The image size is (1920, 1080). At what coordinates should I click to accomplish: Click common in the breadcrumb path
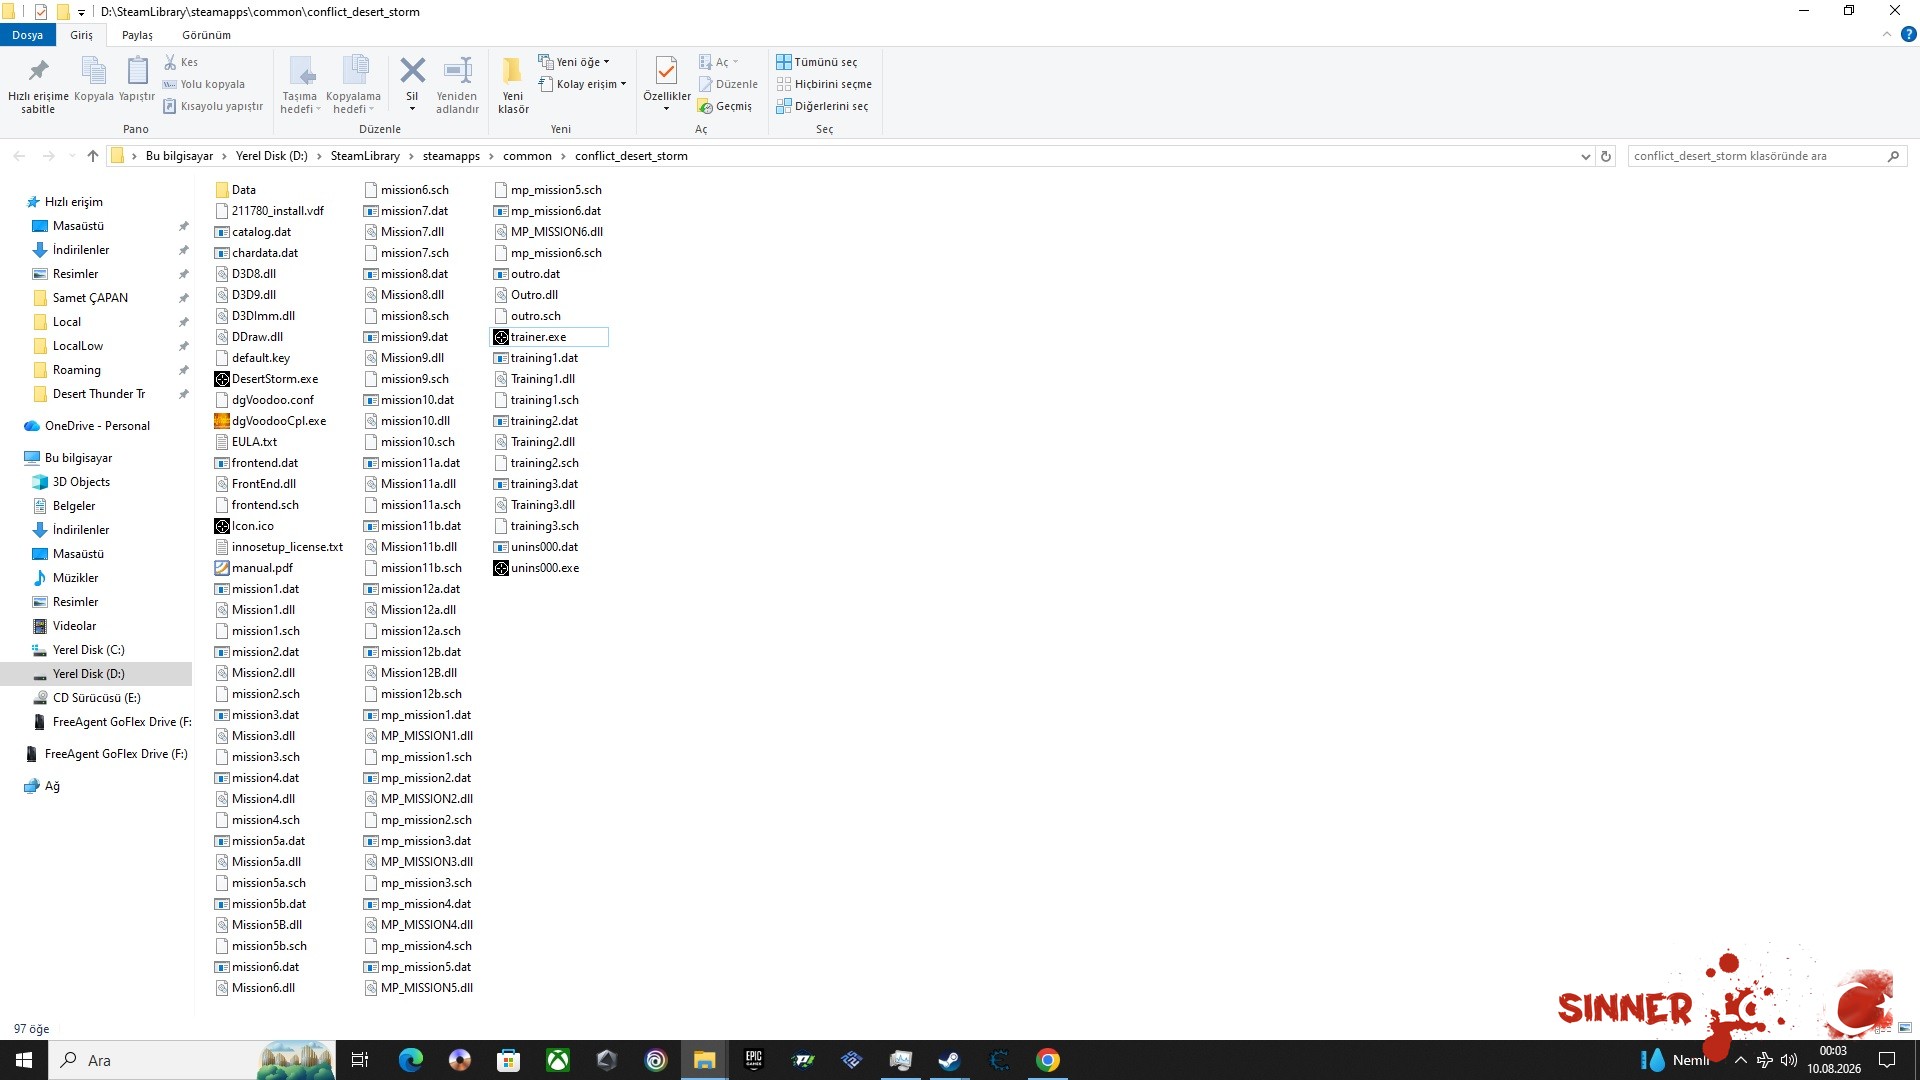(527, 156)
